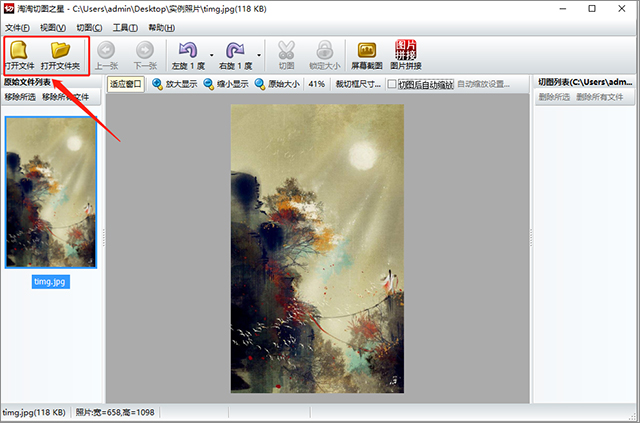Click Remove Selected (移除所选) in file list

(20, 97)
